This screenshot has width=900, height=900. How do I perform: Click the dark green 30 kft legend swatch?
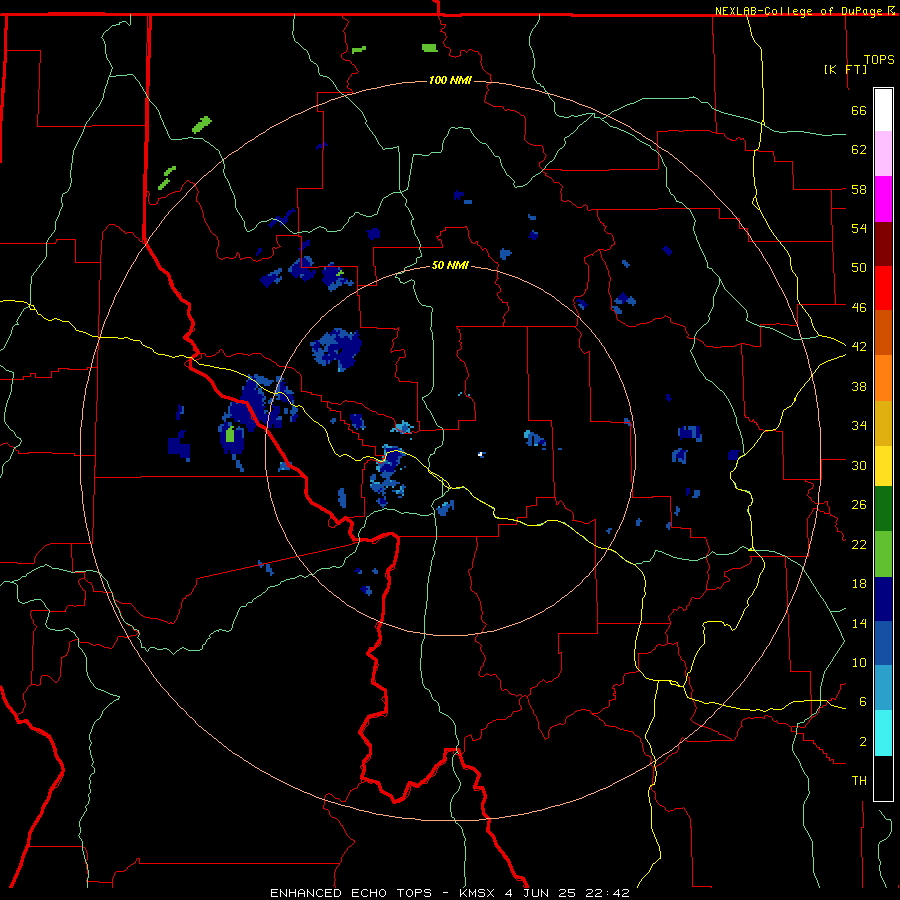pyautogui.click(x=883, y=509)
